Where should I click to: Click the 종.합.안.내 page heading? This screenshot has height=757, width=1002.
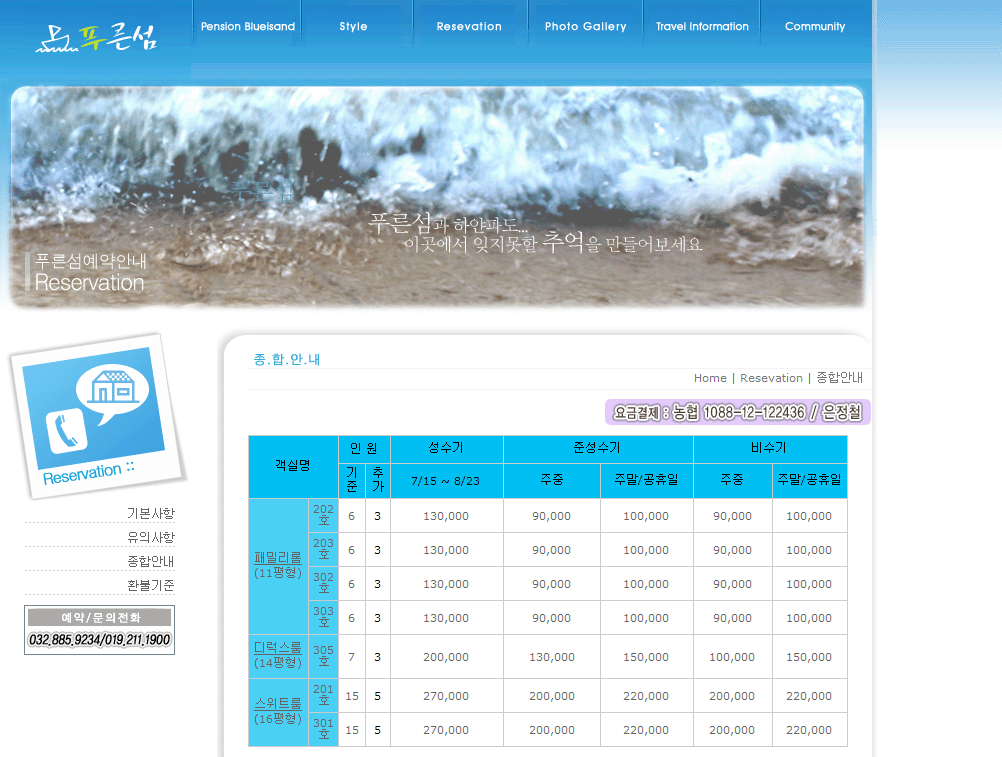287,359
